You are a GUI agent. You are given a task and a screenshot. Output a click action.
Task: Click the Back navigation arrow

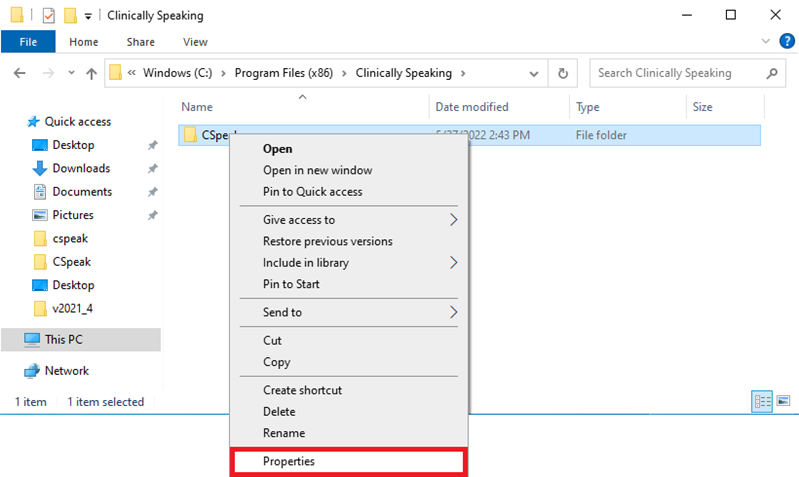click(20, 73)
